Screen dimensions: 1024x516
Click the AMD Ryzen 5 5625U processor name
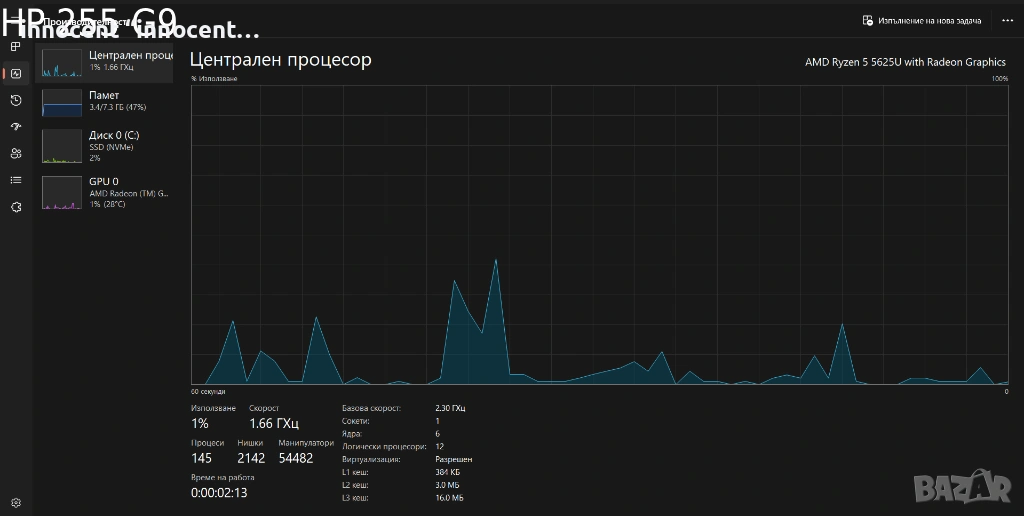click(x=905, y=62)
